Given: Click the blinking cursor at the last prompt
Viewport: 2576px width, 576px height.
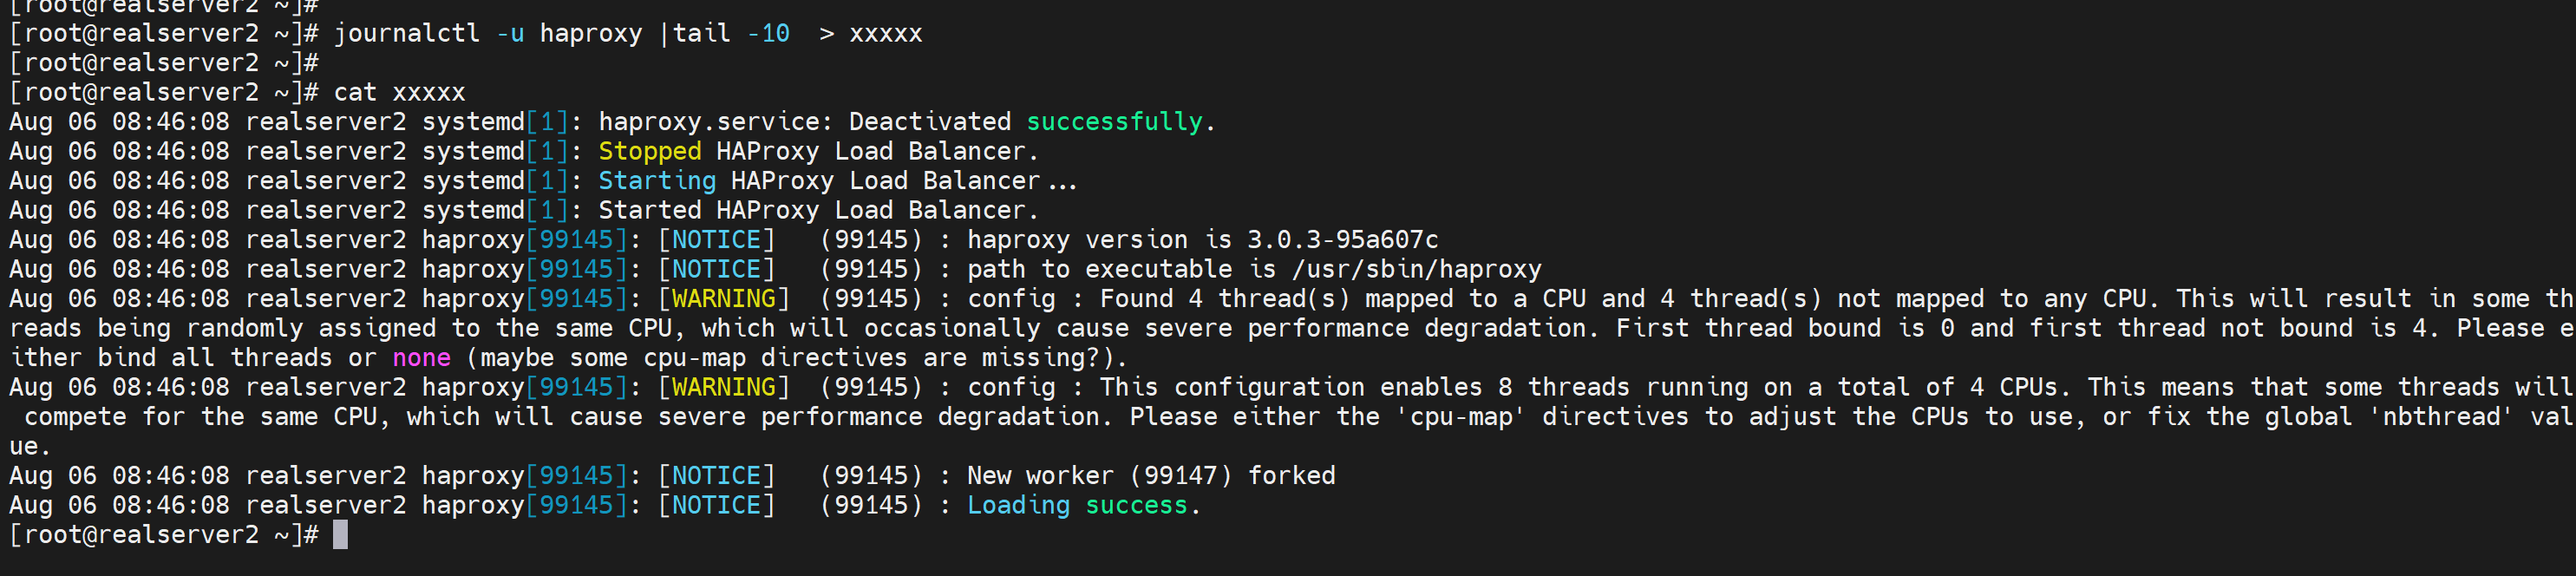Looking at the screenshot, I should coord(340,535).
